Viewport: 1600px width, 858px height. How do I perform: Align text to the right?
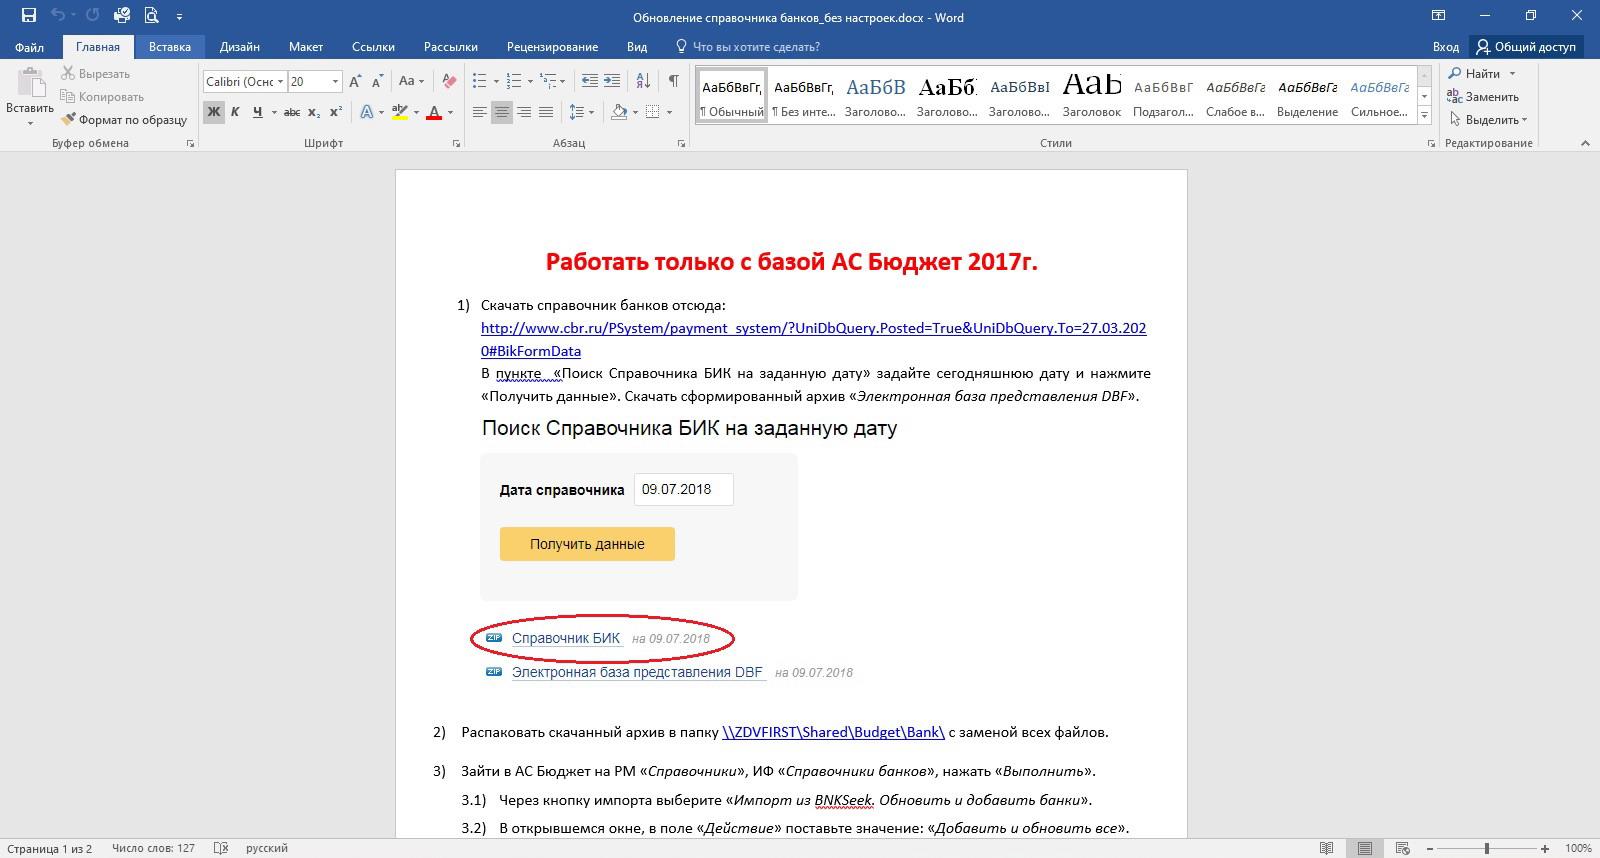524,112
